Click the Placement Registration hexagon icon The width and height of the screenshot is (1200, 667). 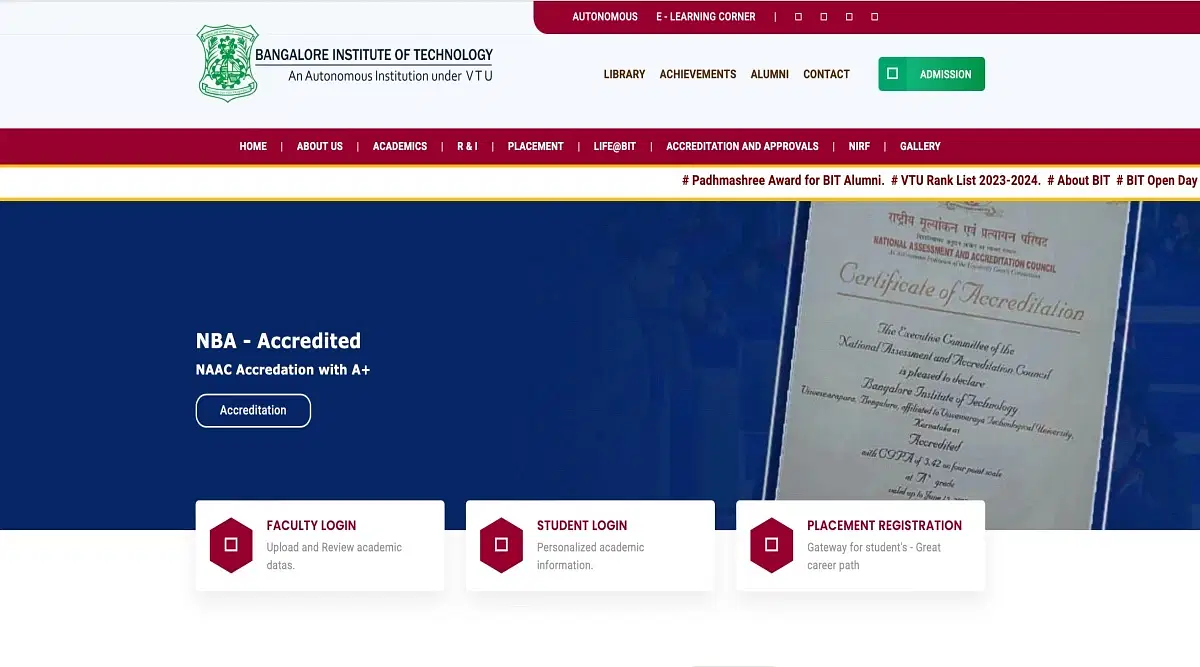coord(771,545)
